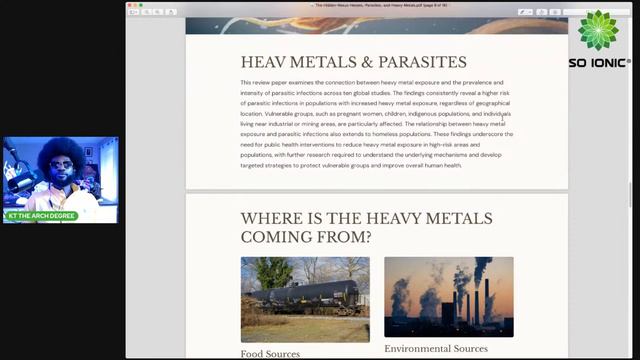Click the 'Environmental Sources' caption

pos(436,349)
